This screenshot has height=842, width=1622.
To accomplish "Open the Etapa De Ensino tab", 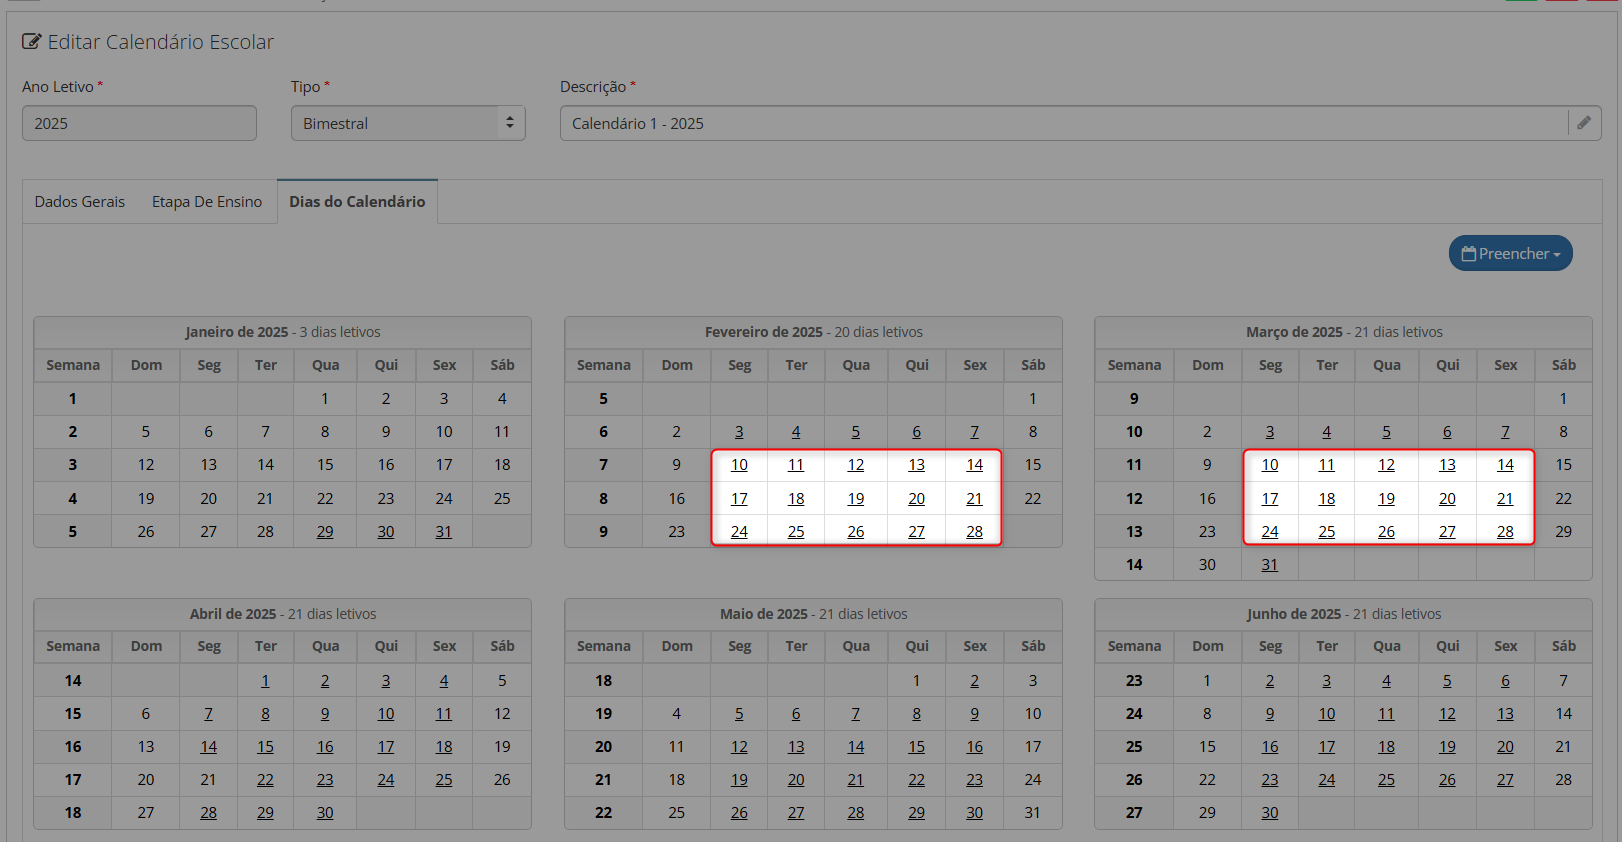I will click(x=207, y=202).
